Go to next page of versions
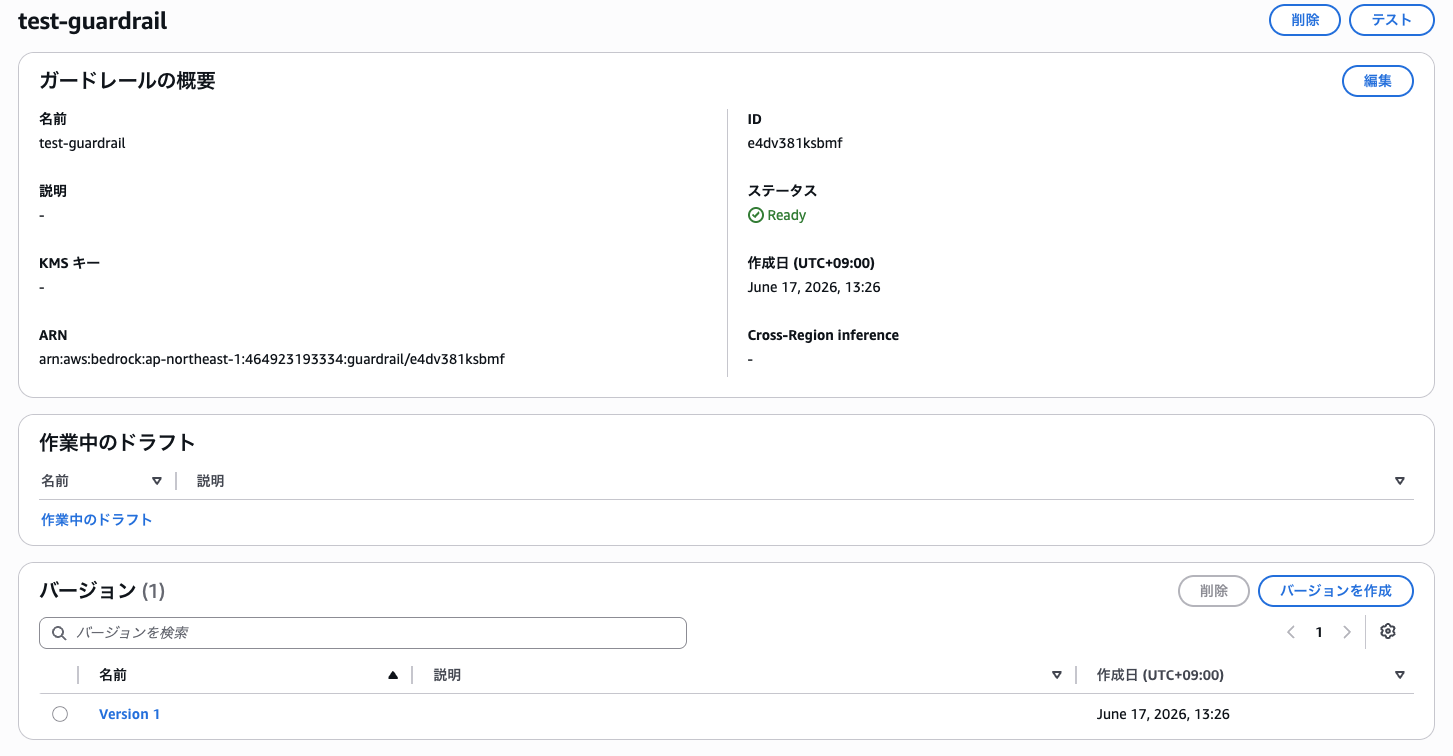The height and width of the screenshot is (756, 1453). point(1347,632)
